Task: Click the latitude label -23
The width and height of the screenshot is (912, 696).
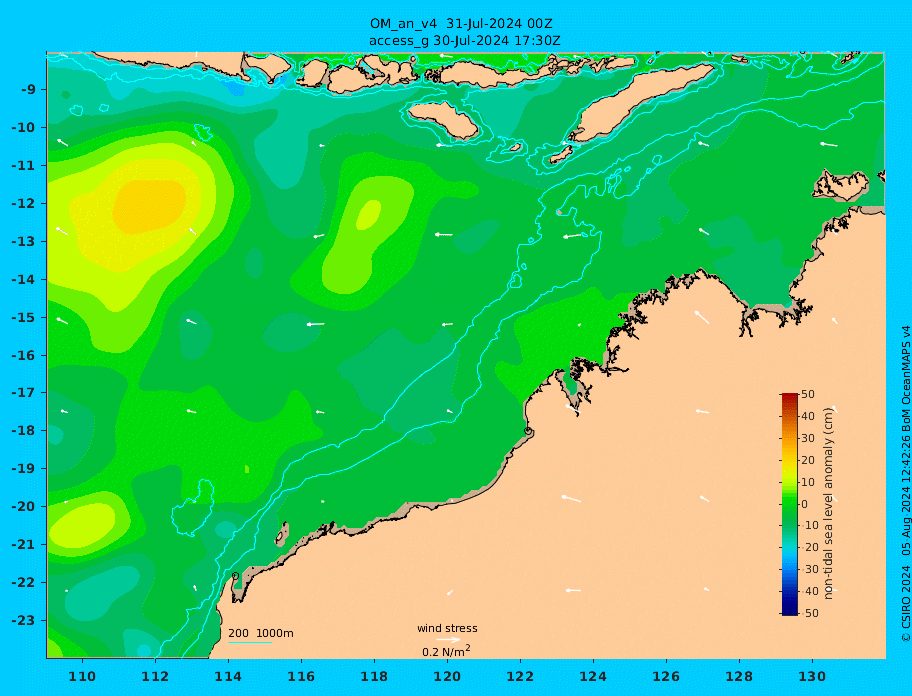Action: click(x=23, y=620)
